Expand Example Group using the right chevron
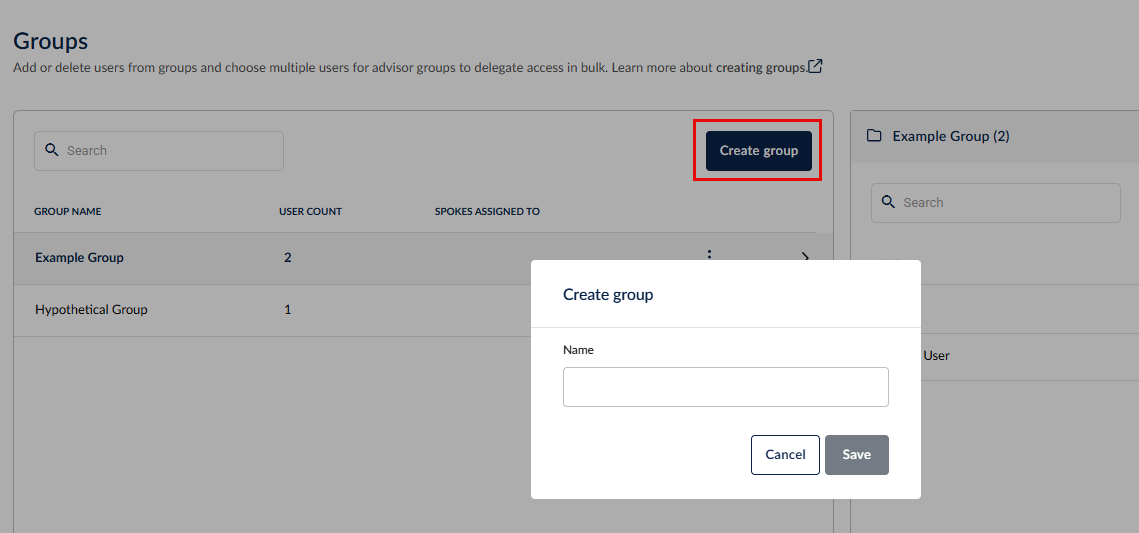This screenshot has width=1139, height=533. 806,257
